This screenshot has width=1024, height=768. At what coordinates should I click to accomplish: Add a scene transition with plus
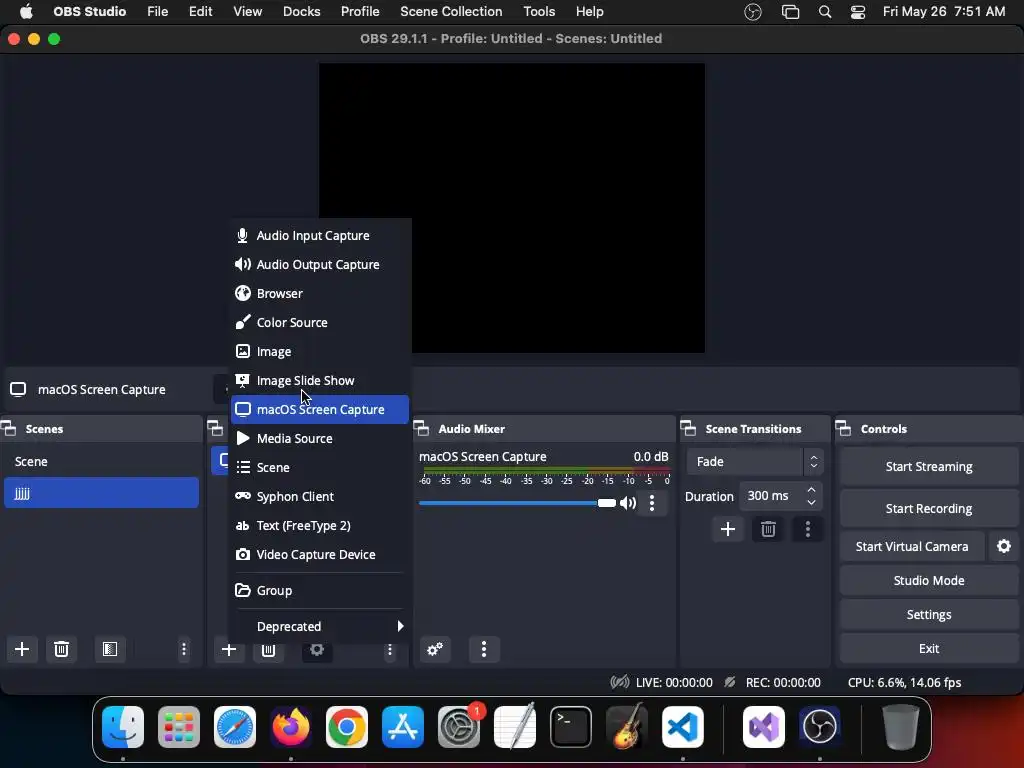(728, 529)
